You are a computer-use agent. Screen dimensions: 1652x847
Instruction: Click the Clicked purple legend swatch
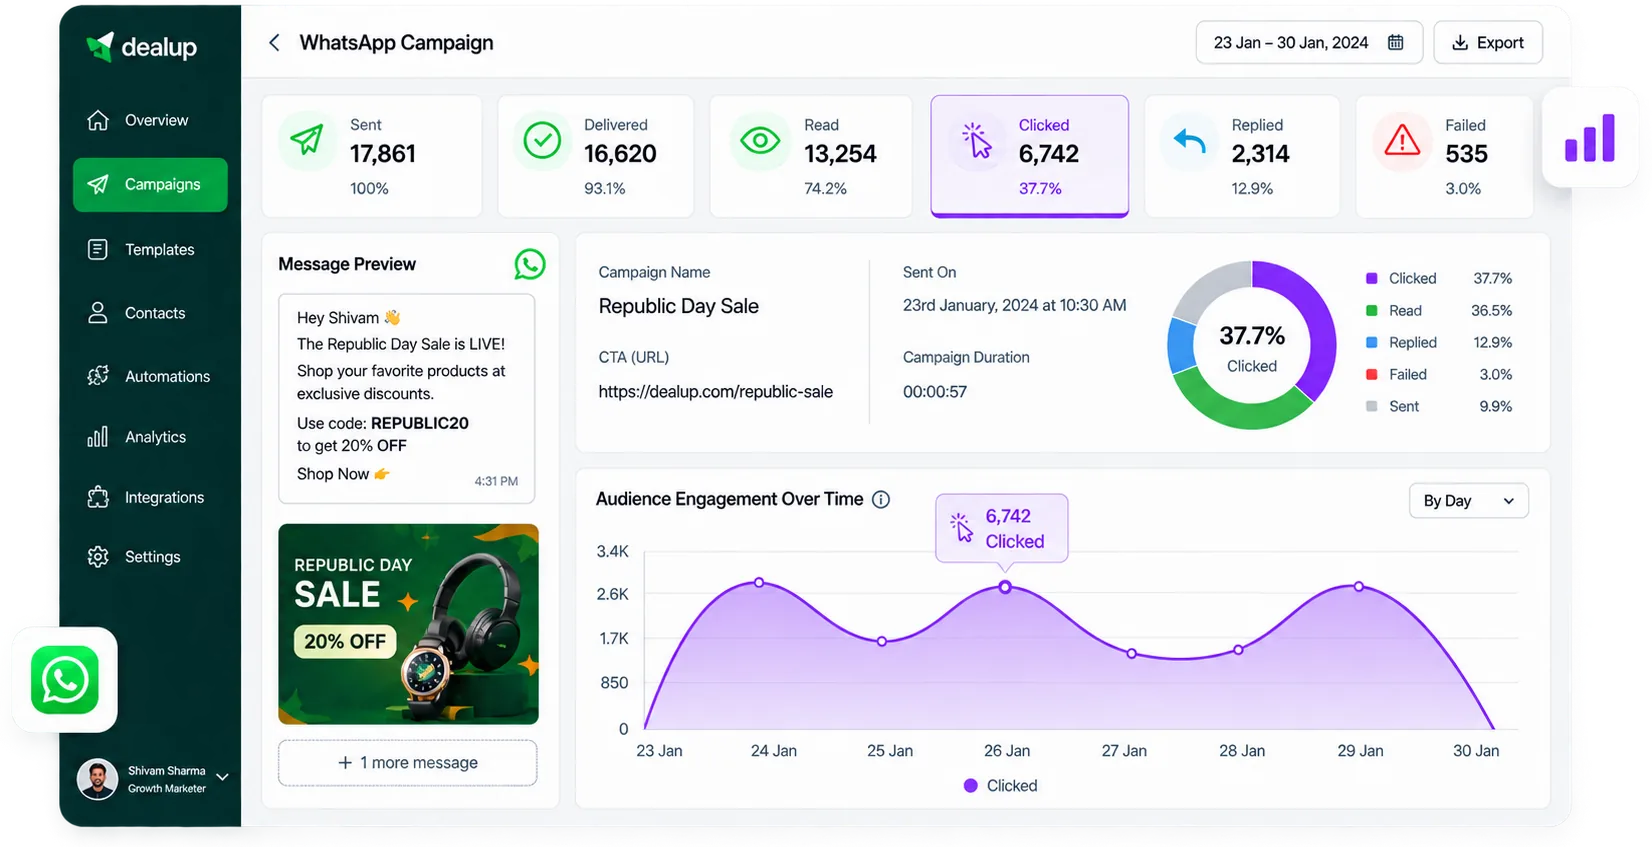(1372, 278)
